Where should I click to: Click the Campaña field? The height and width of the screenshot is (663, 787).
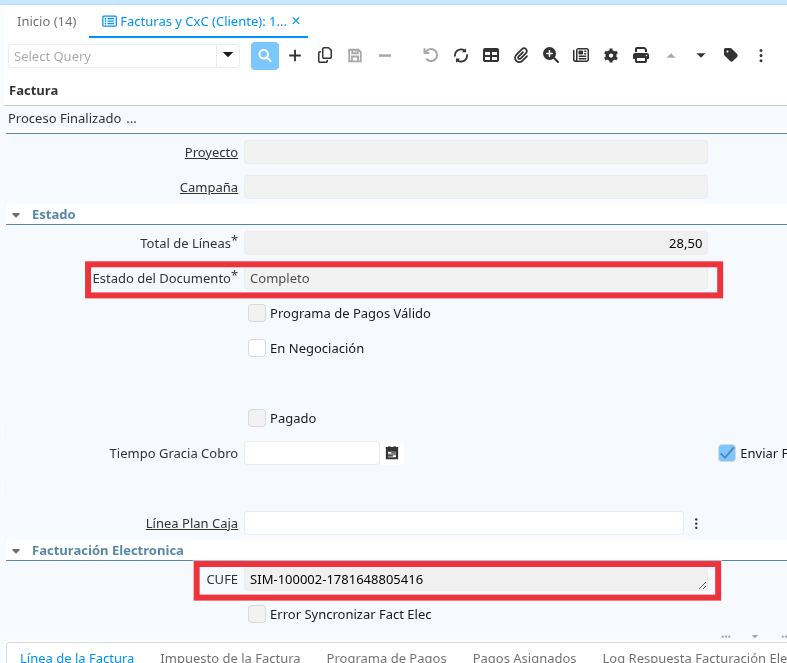coord(476,187)
